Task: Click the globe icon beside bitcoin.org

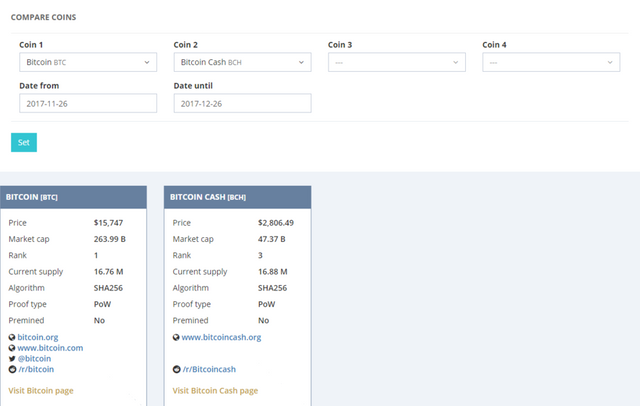Action: [12, 337]
